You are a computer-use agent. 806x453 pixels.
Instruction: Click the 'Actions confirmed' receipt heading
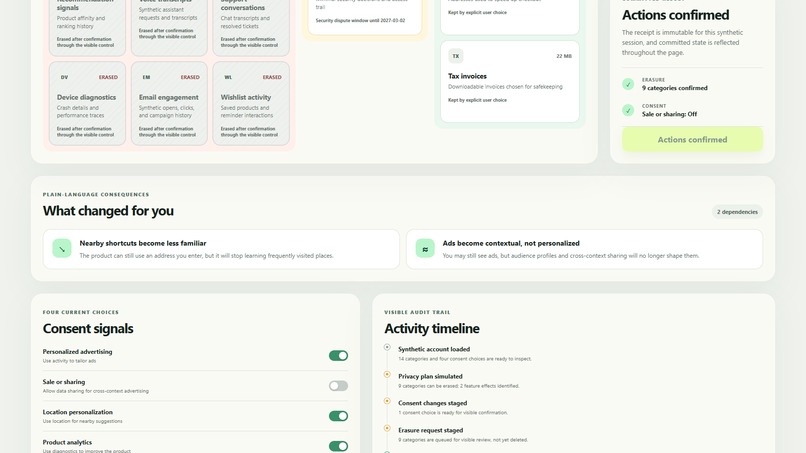[x=675, y=15]
